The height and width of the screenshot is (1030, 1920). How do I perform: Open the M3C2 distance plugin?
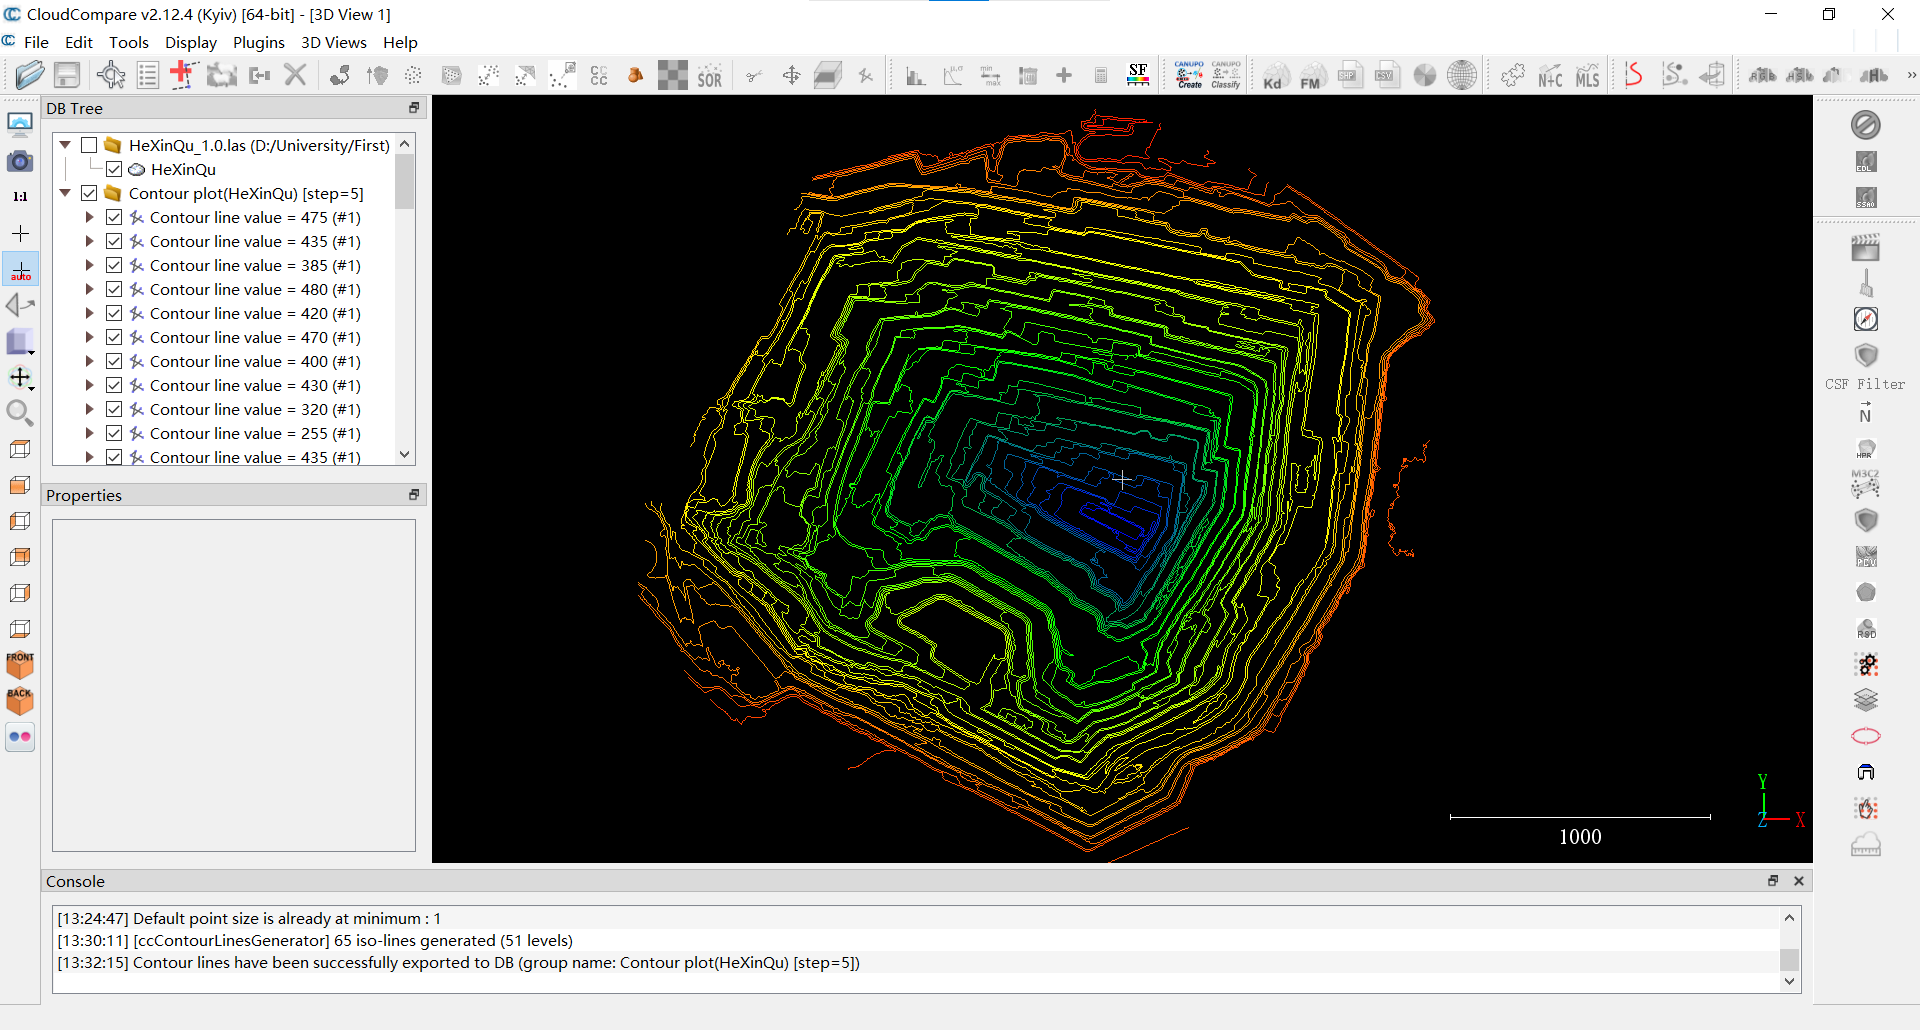pyautogui.click(x=1866, y=484)
